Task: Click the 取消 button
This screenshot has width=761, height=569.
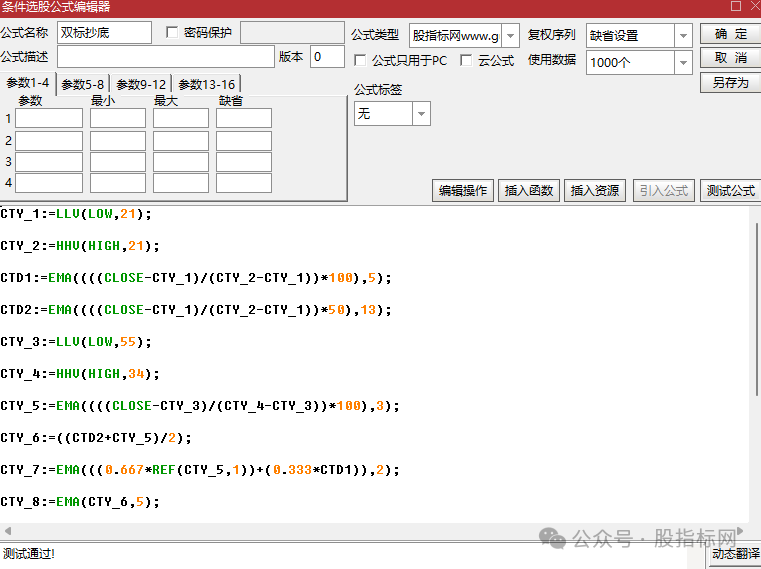Action: (x=730, y=58)
